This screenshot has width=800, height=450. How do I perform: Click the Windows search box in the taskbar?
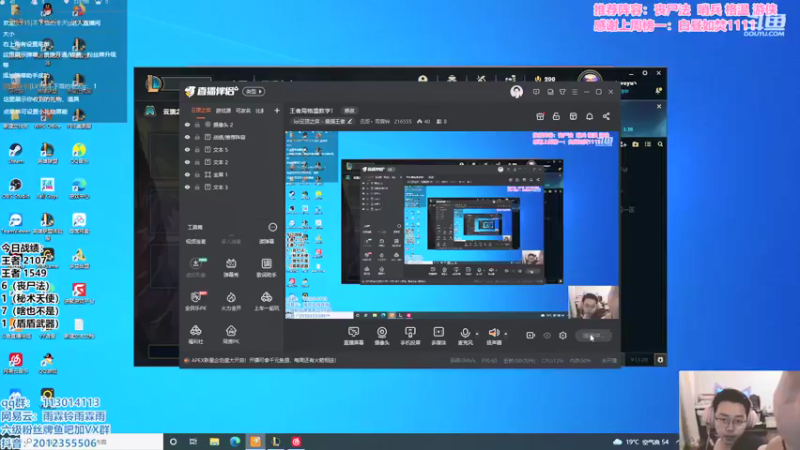[x=82, y=442]
